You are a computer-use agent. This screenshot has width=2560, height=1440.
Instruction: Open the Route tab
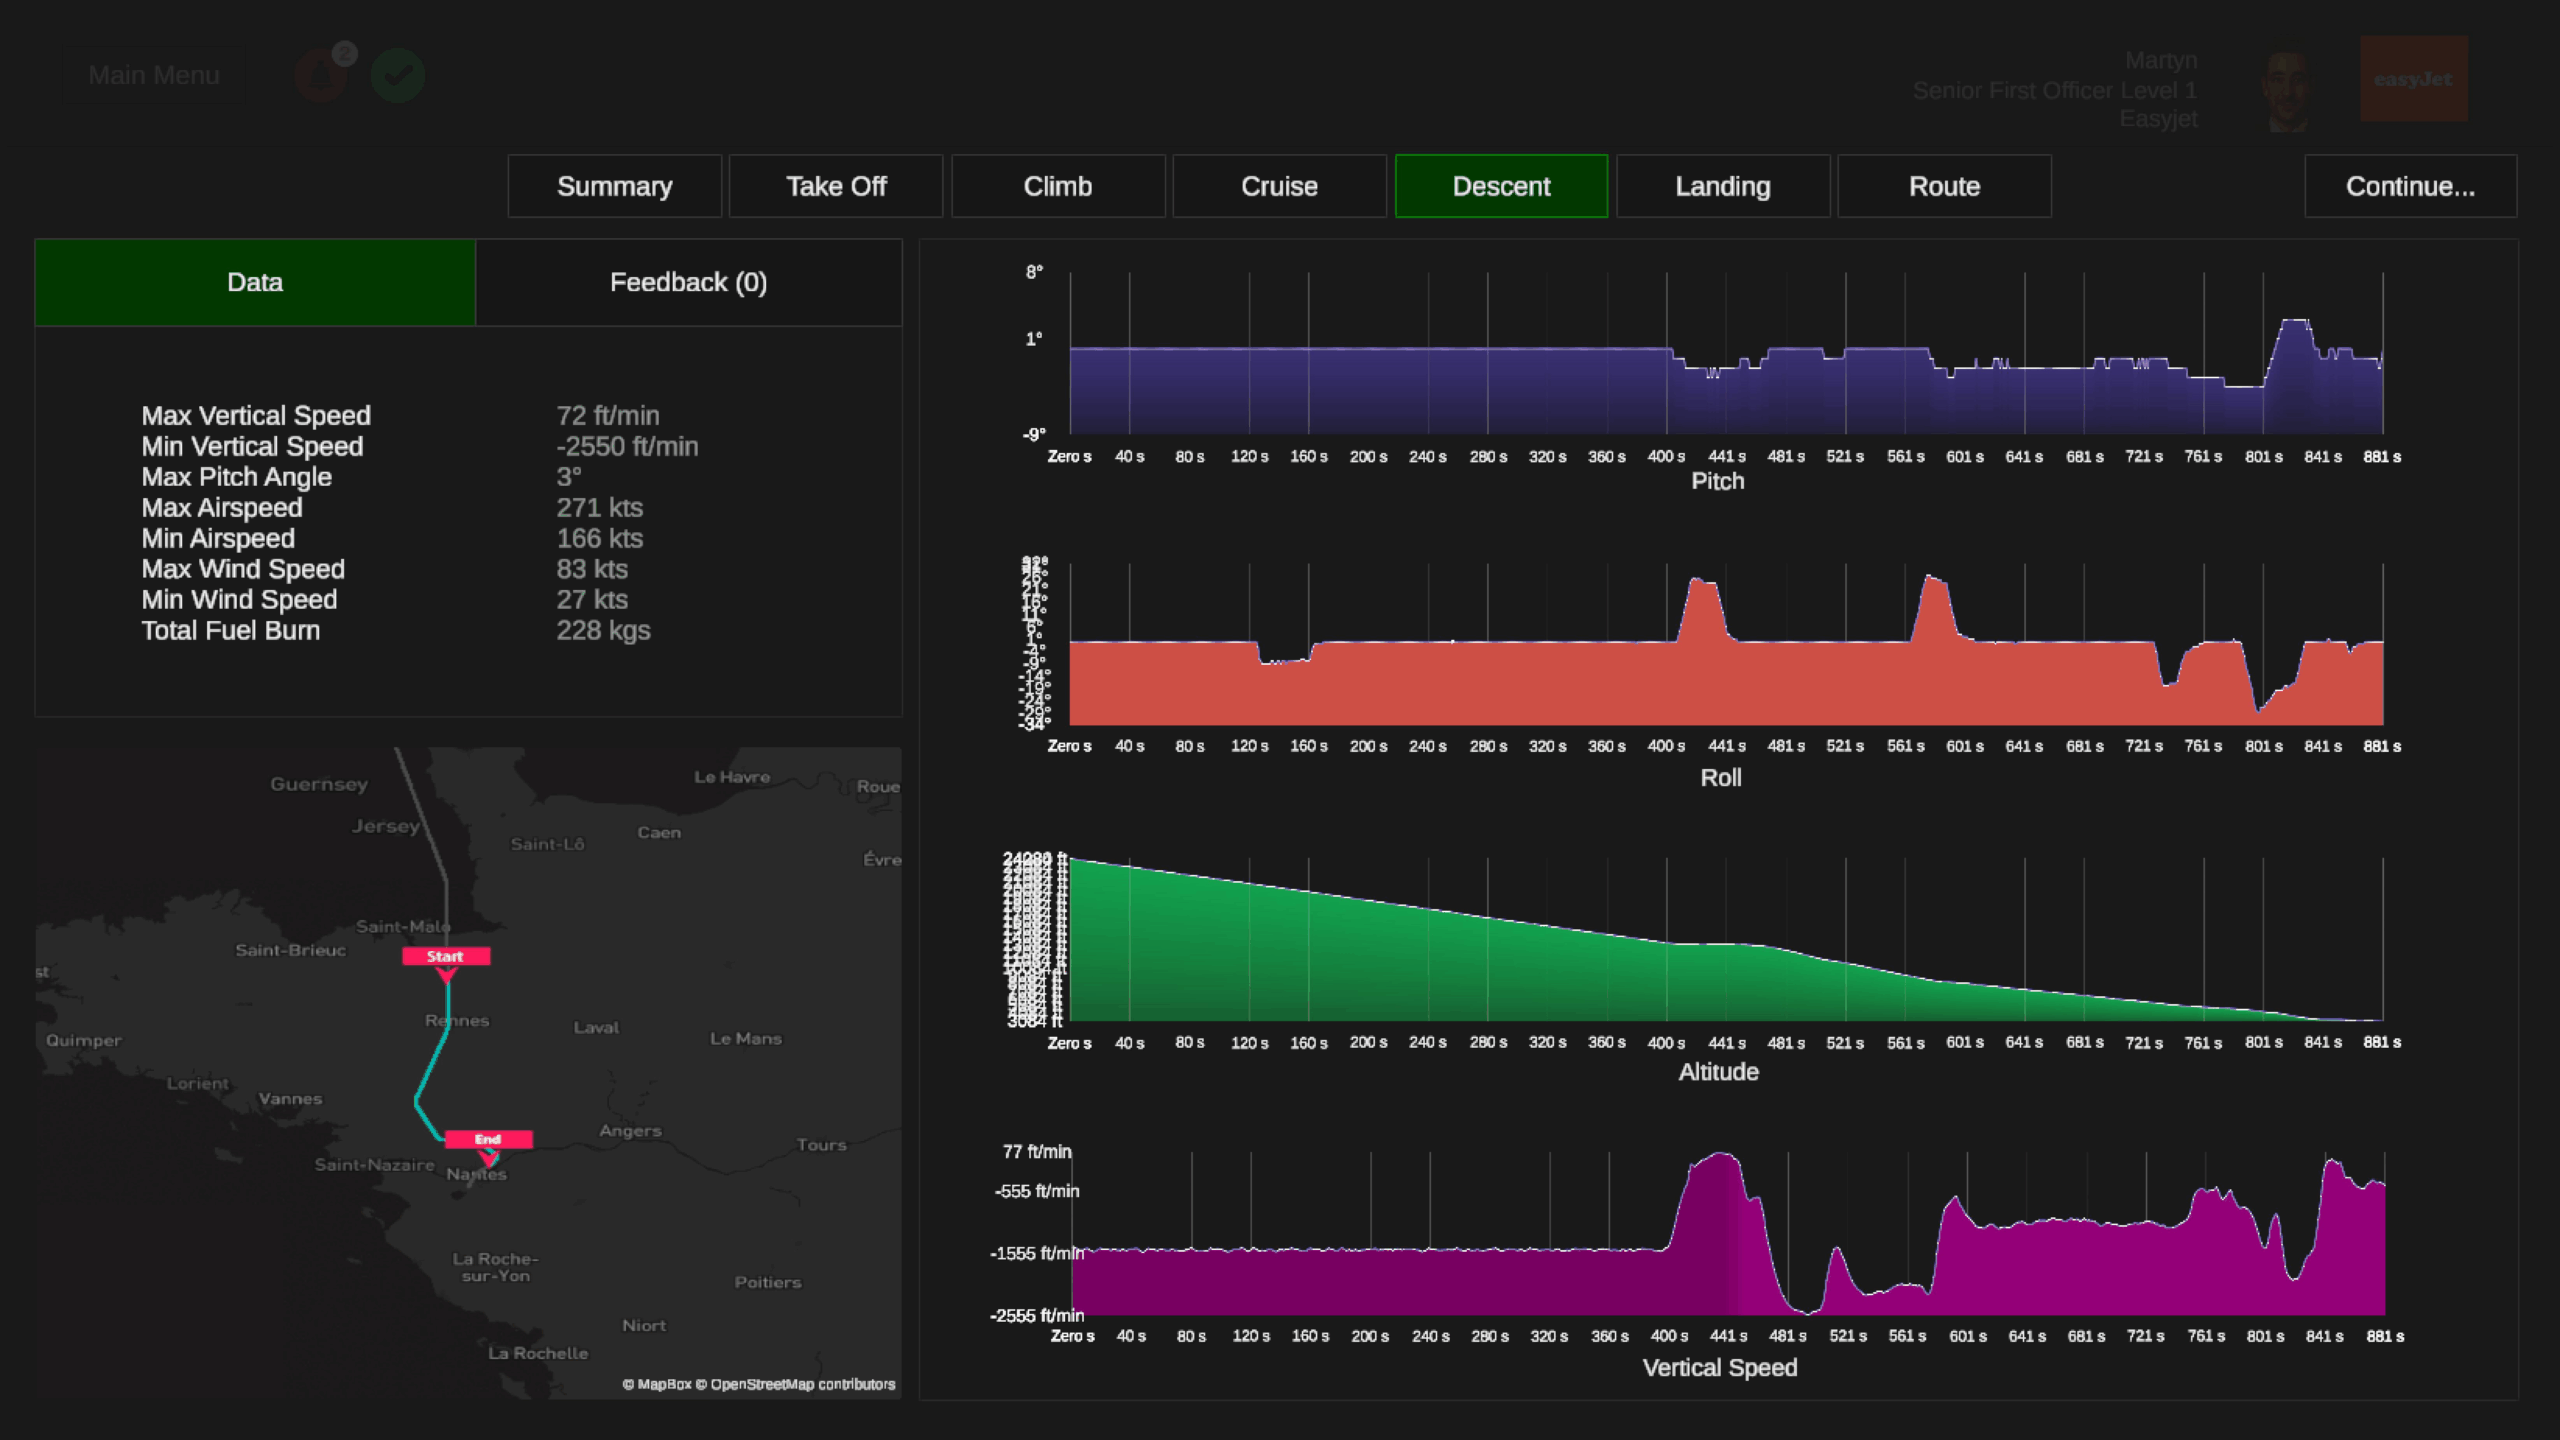pyautogui.click(x=1944, y=186)
